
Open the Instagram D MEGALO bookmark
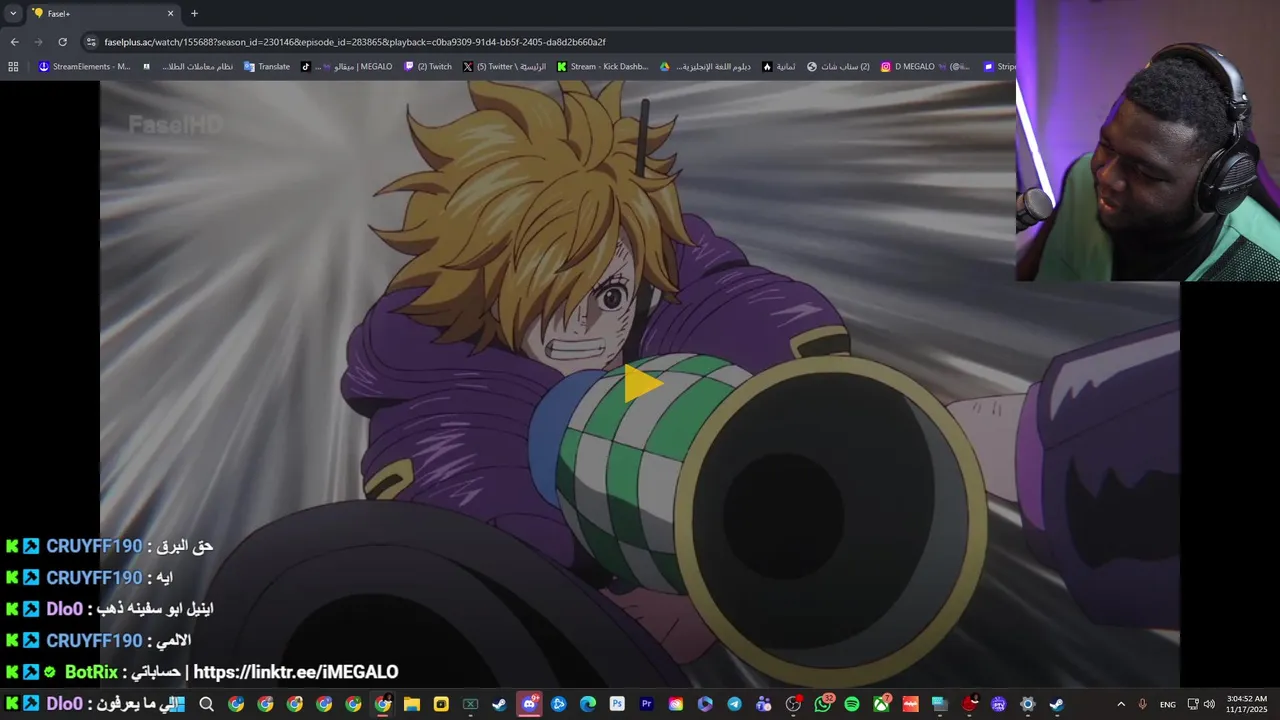coord(925,67)
